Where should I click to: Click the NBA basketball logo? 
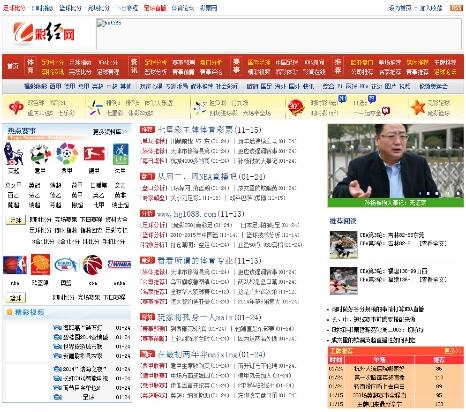click(x=15, y=265)
